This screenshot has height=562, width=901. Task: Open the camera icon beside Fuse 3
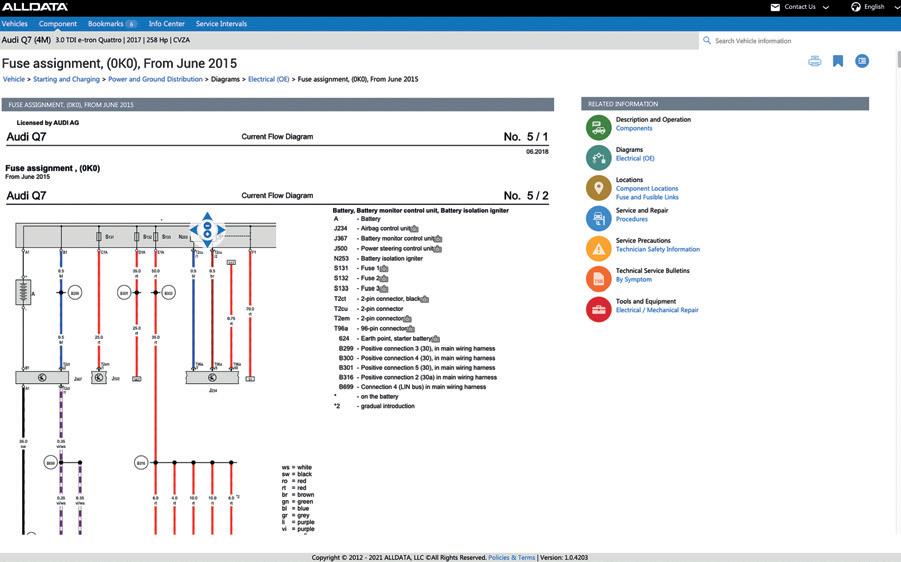coord(384,288)
